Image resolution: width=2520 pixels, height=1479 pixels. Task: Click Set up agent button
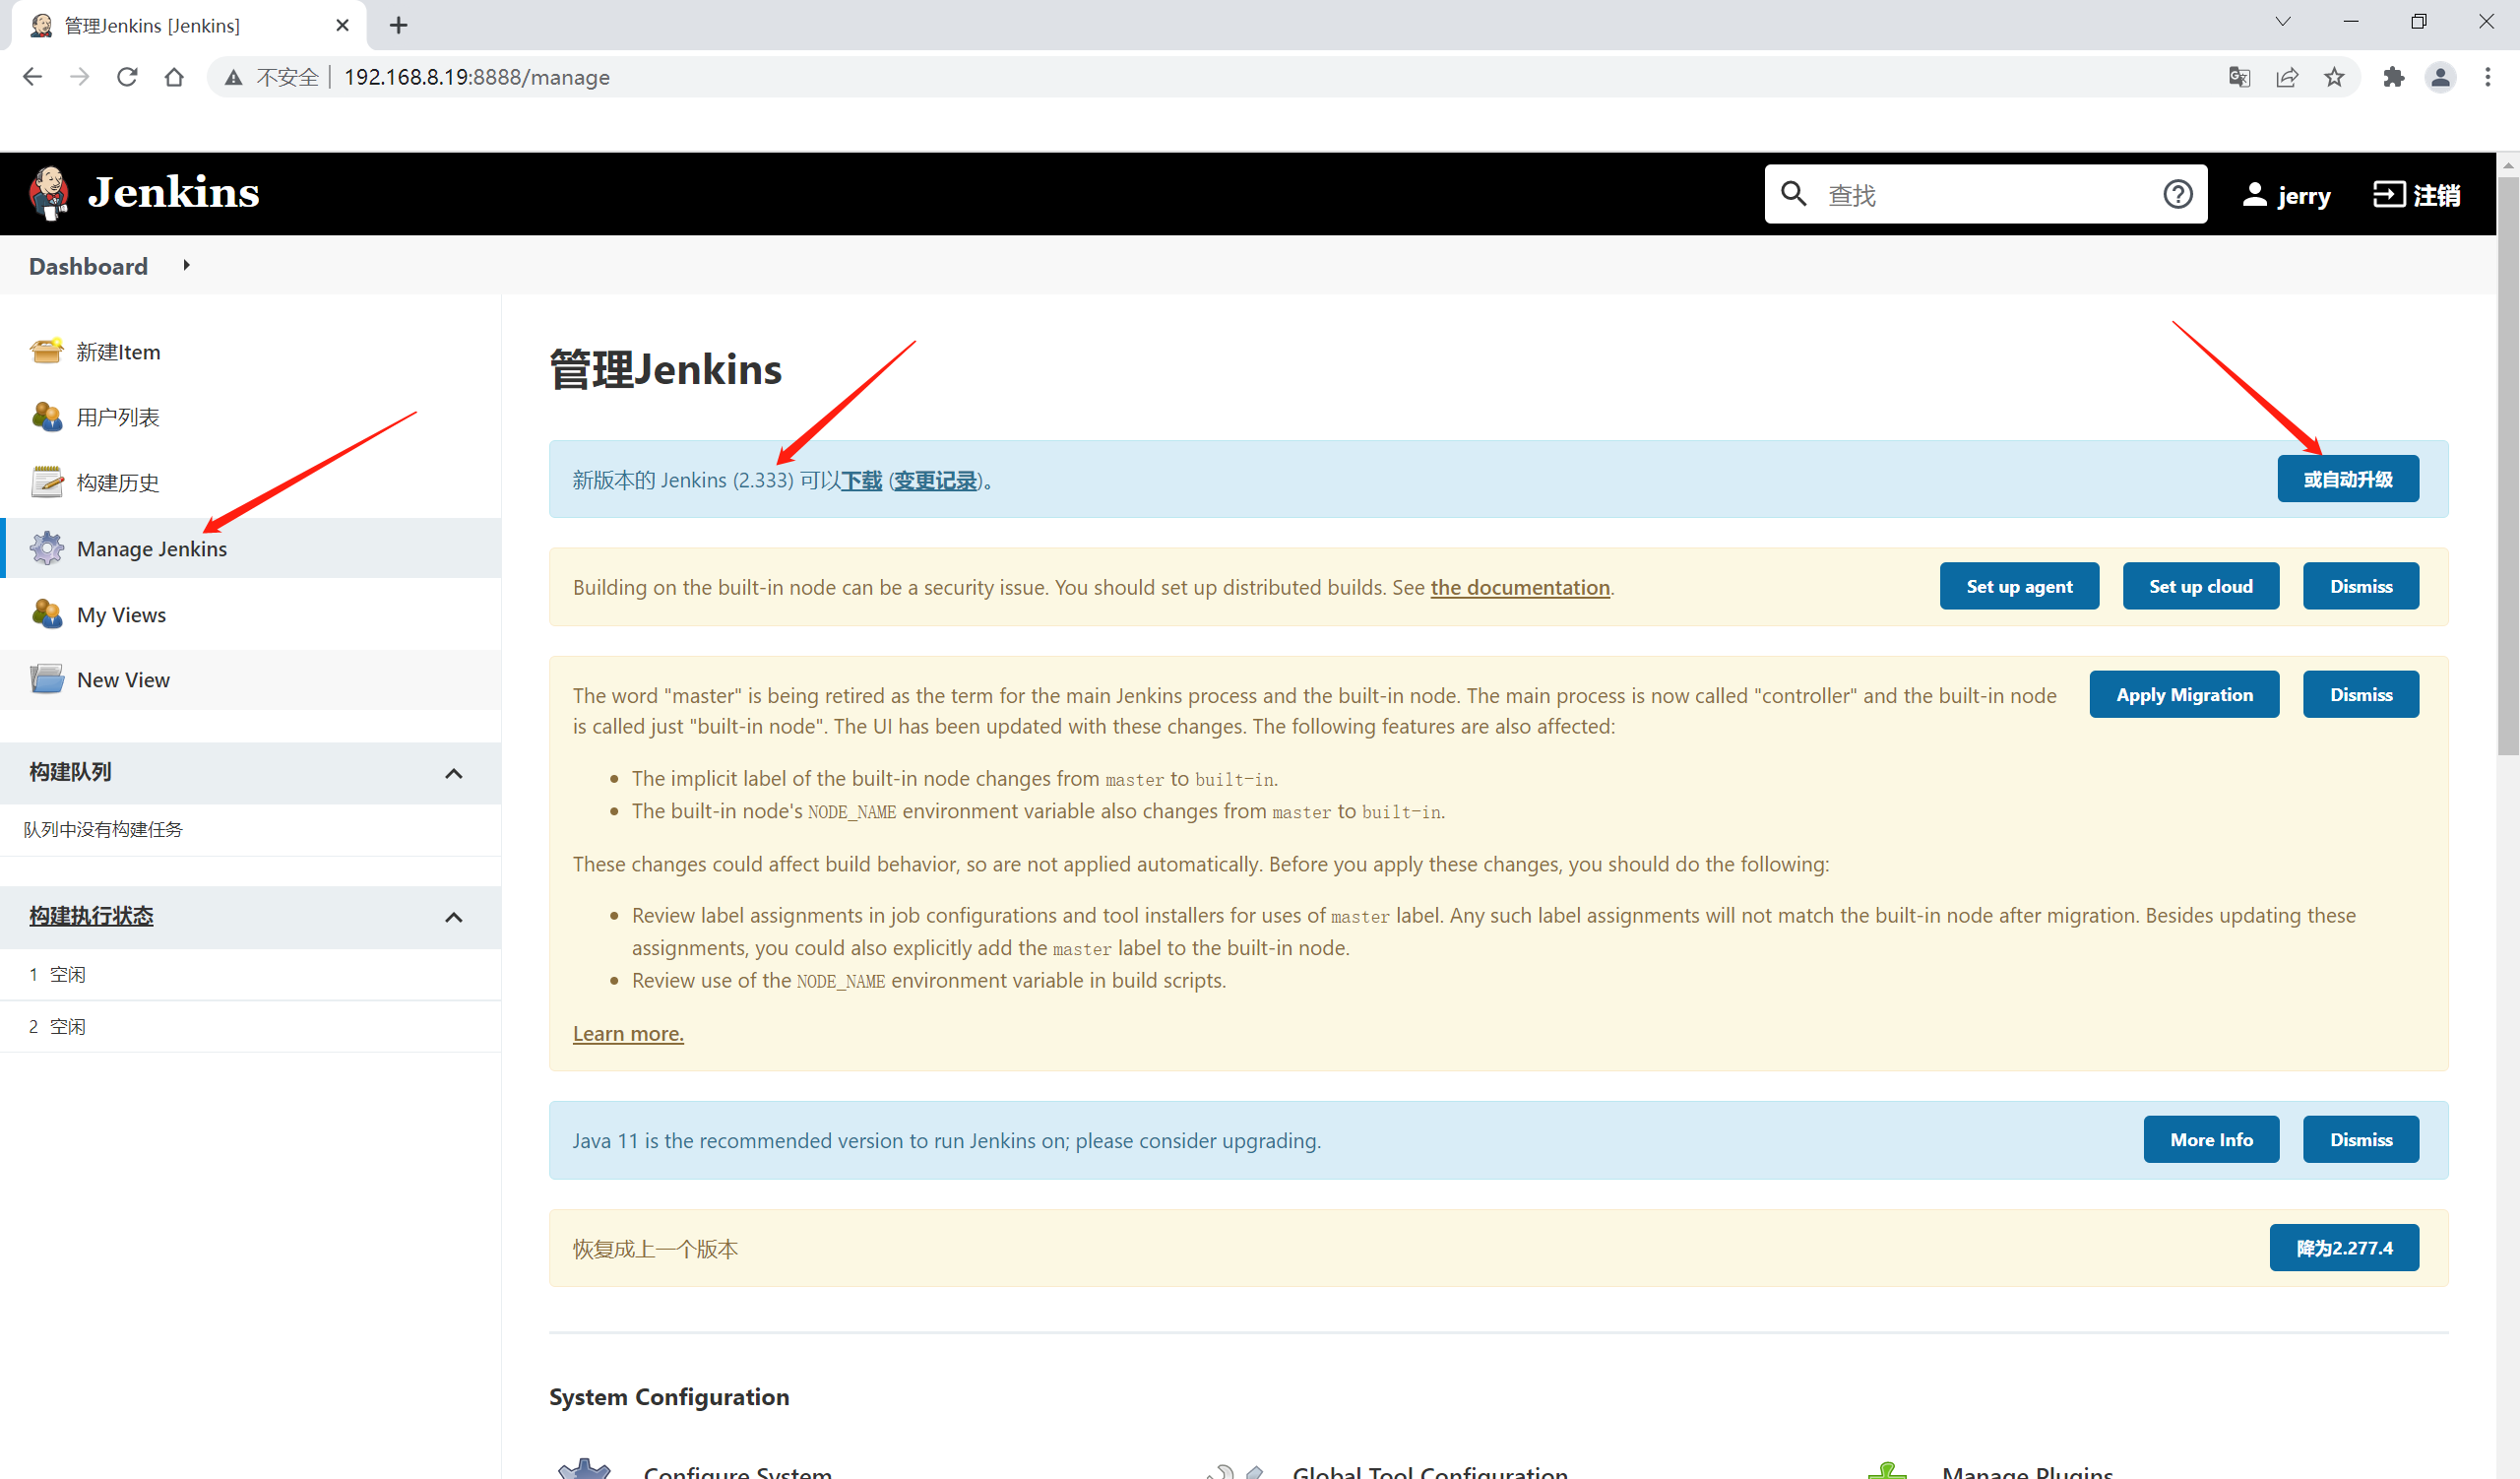tap(2019, 585)
